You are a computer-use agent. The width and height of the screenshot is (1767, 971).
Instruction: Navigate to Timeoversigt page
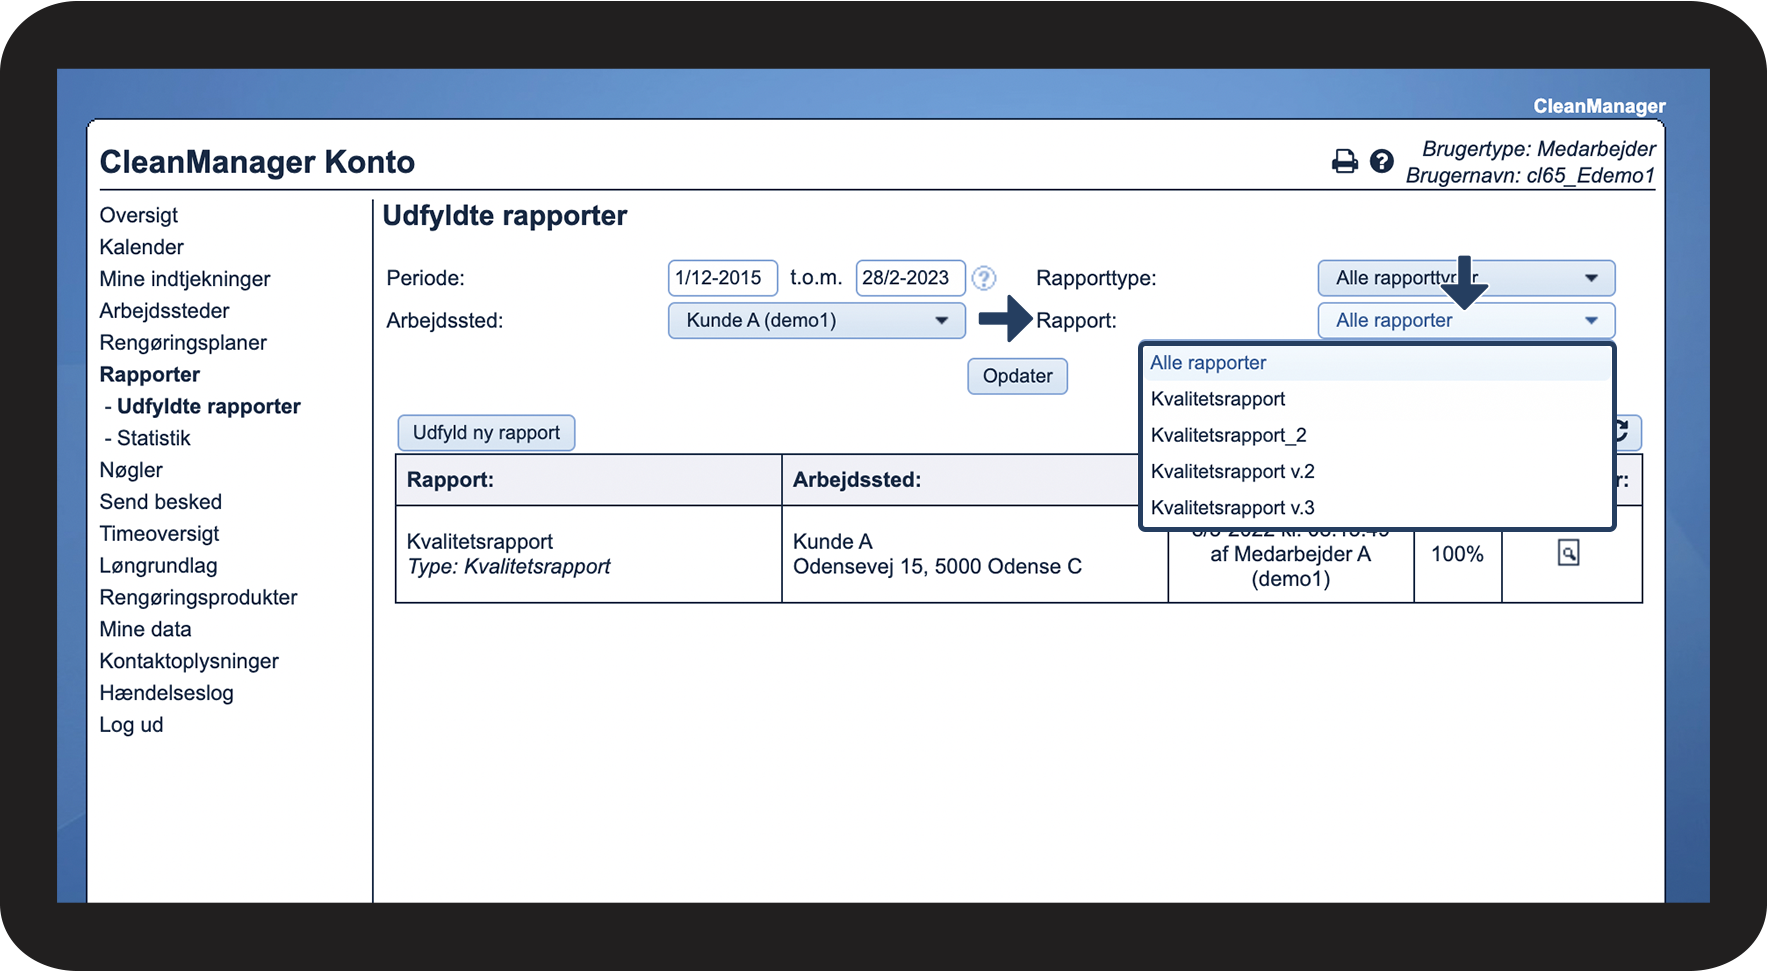click(x=159, y=534)
